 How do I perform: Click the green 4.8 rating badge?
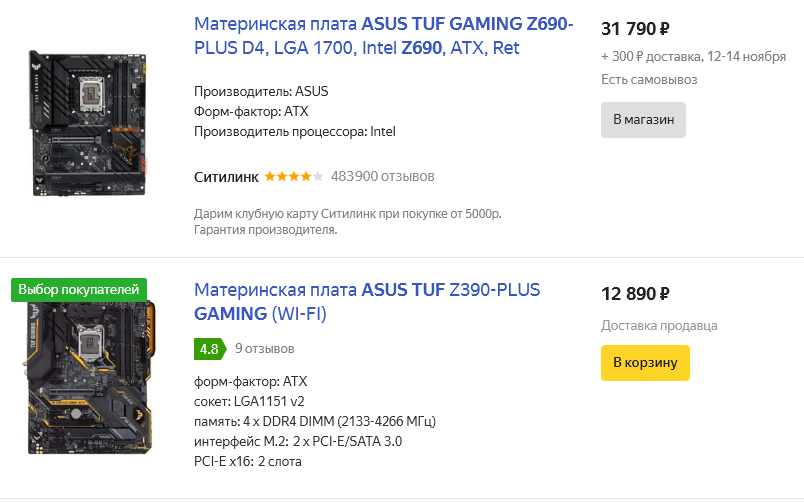(x=208, y=350)
